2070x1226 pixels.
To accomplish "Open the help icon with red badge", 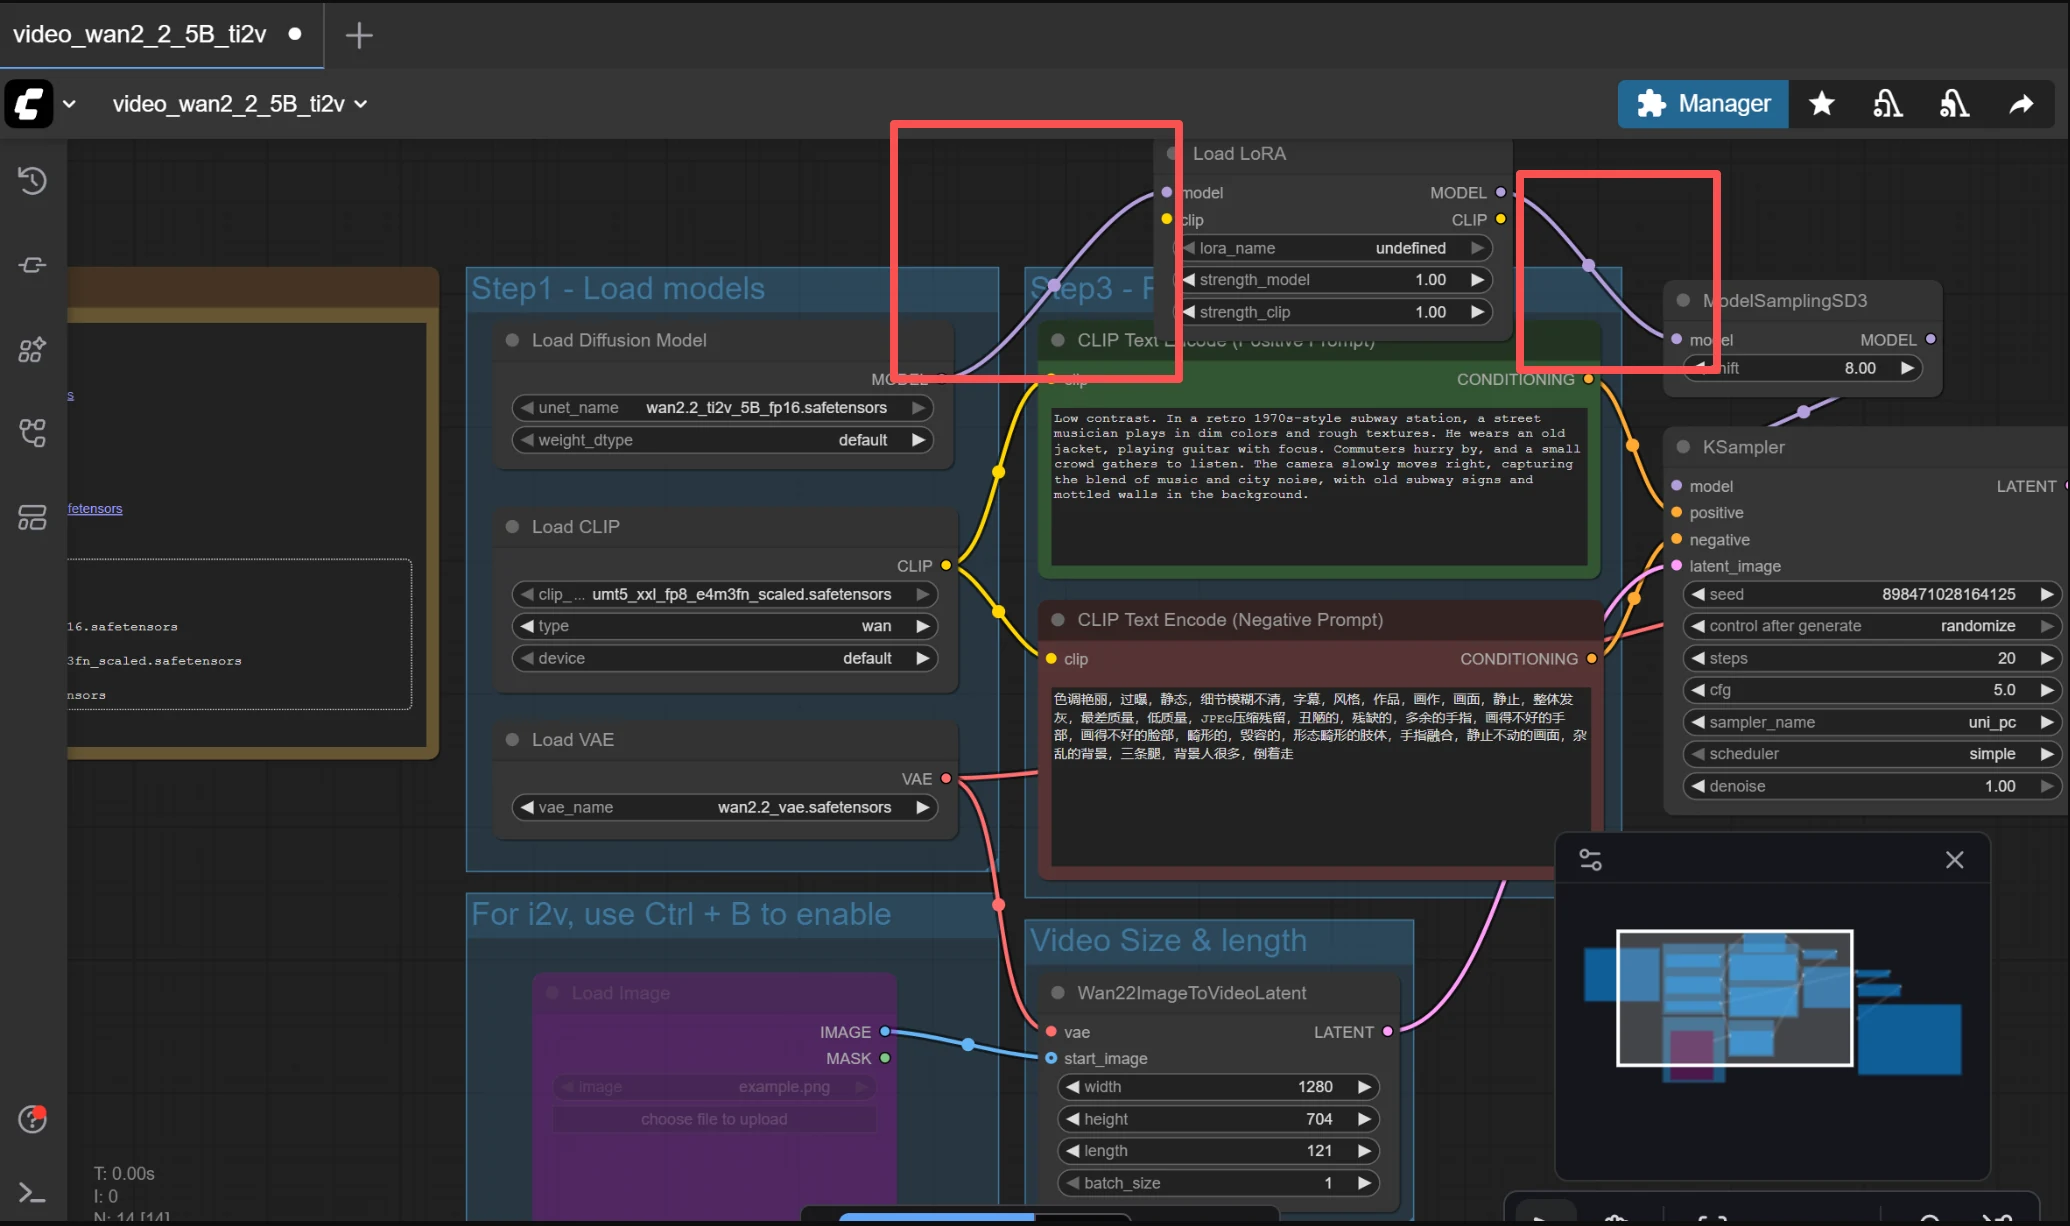I will (x=33, y=1120).
